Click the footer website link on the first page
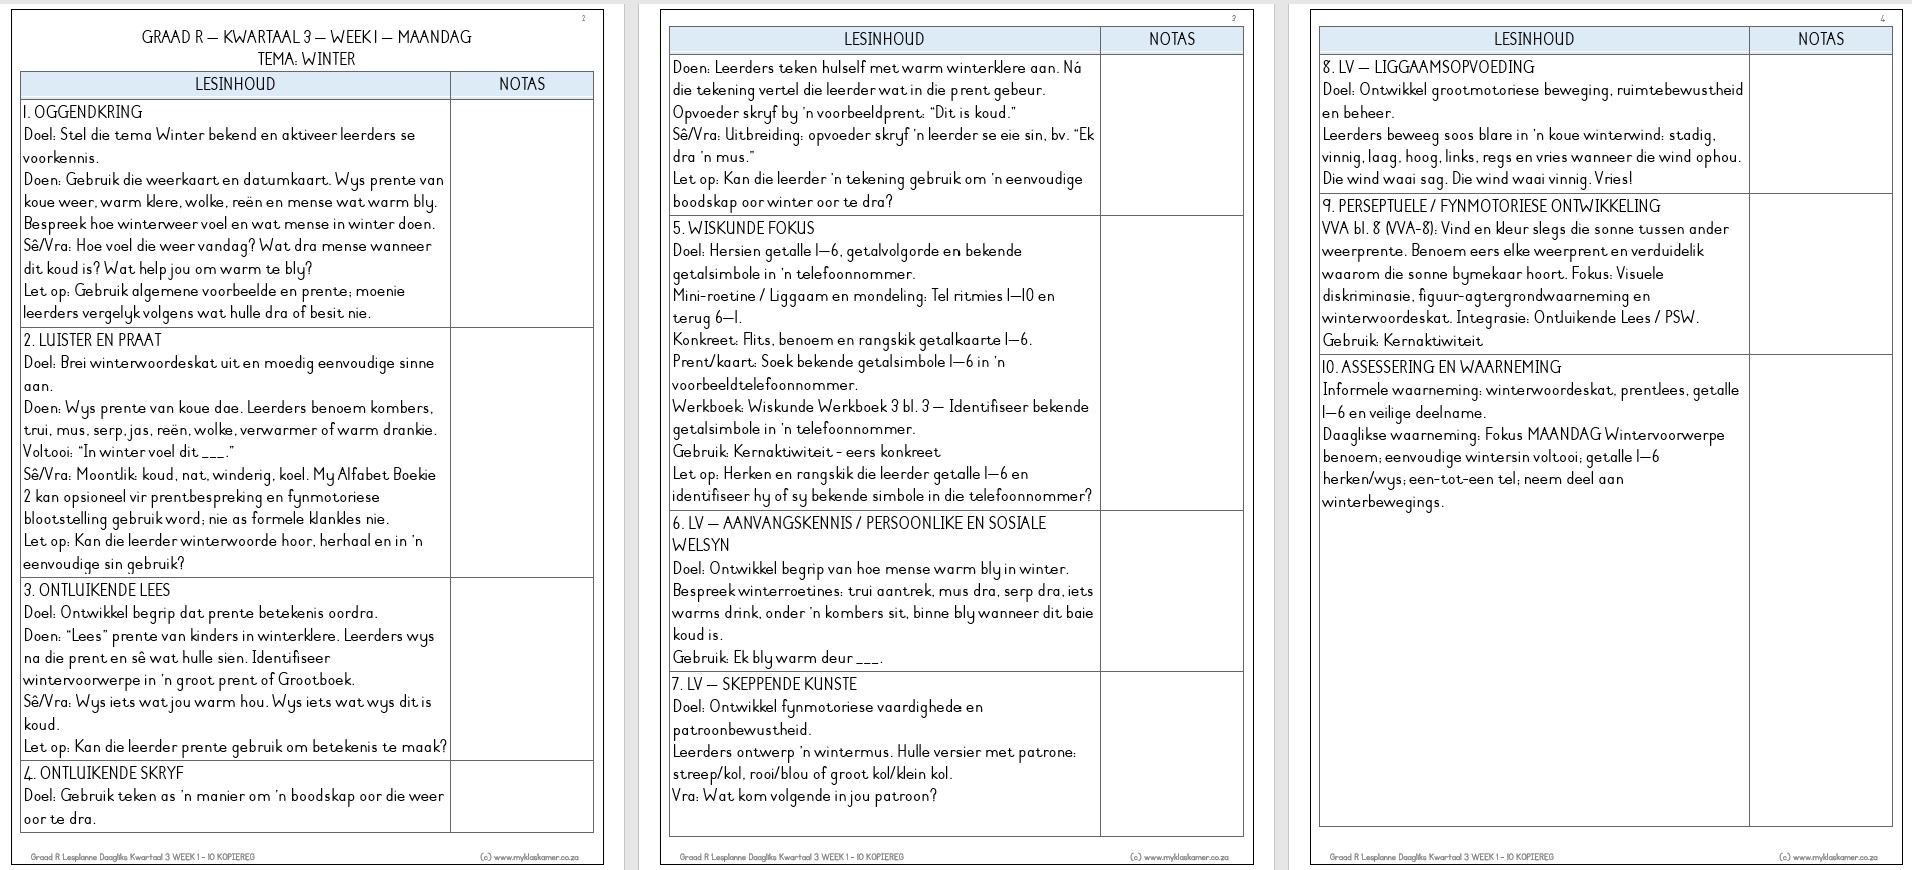Image resolution: width=1912 pixels, height=870 pixels. (529, 857)
